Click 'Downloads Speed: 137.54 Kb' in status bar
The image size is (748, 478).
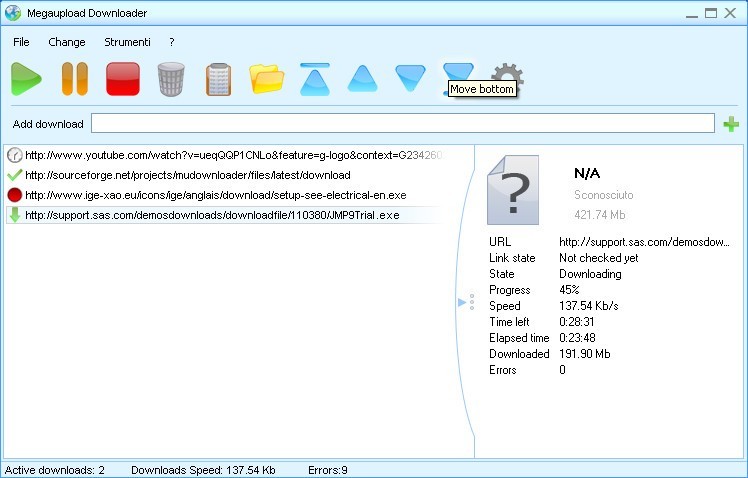[x=203, y=470]
